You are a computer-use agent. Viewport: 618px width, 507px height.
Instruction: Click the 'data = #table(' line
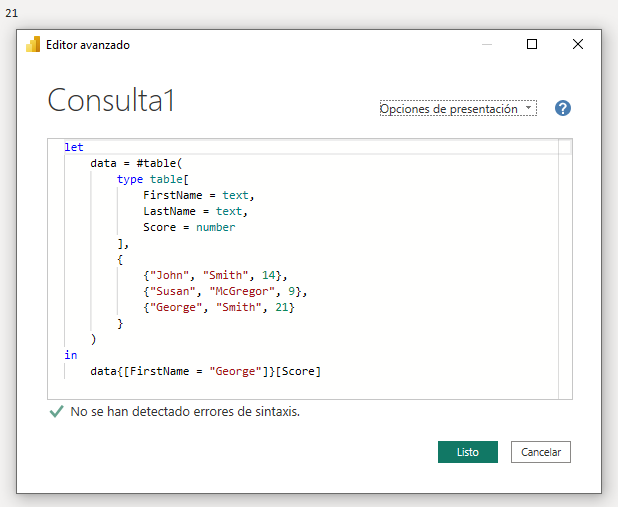(138, 163)
